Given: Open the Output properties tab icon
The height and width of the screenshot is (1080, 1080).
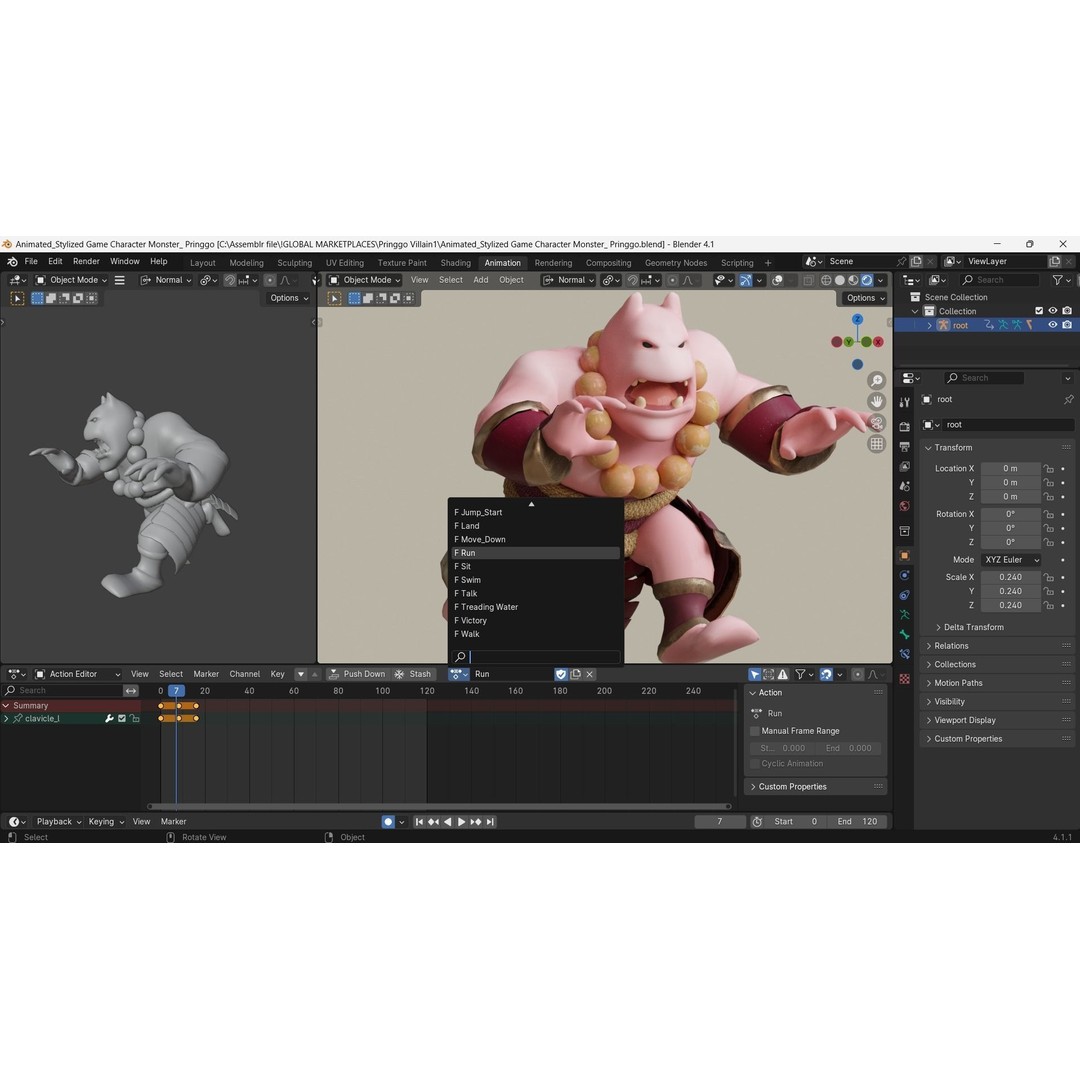Looking at the screenshot, I should tap(904, 447).
